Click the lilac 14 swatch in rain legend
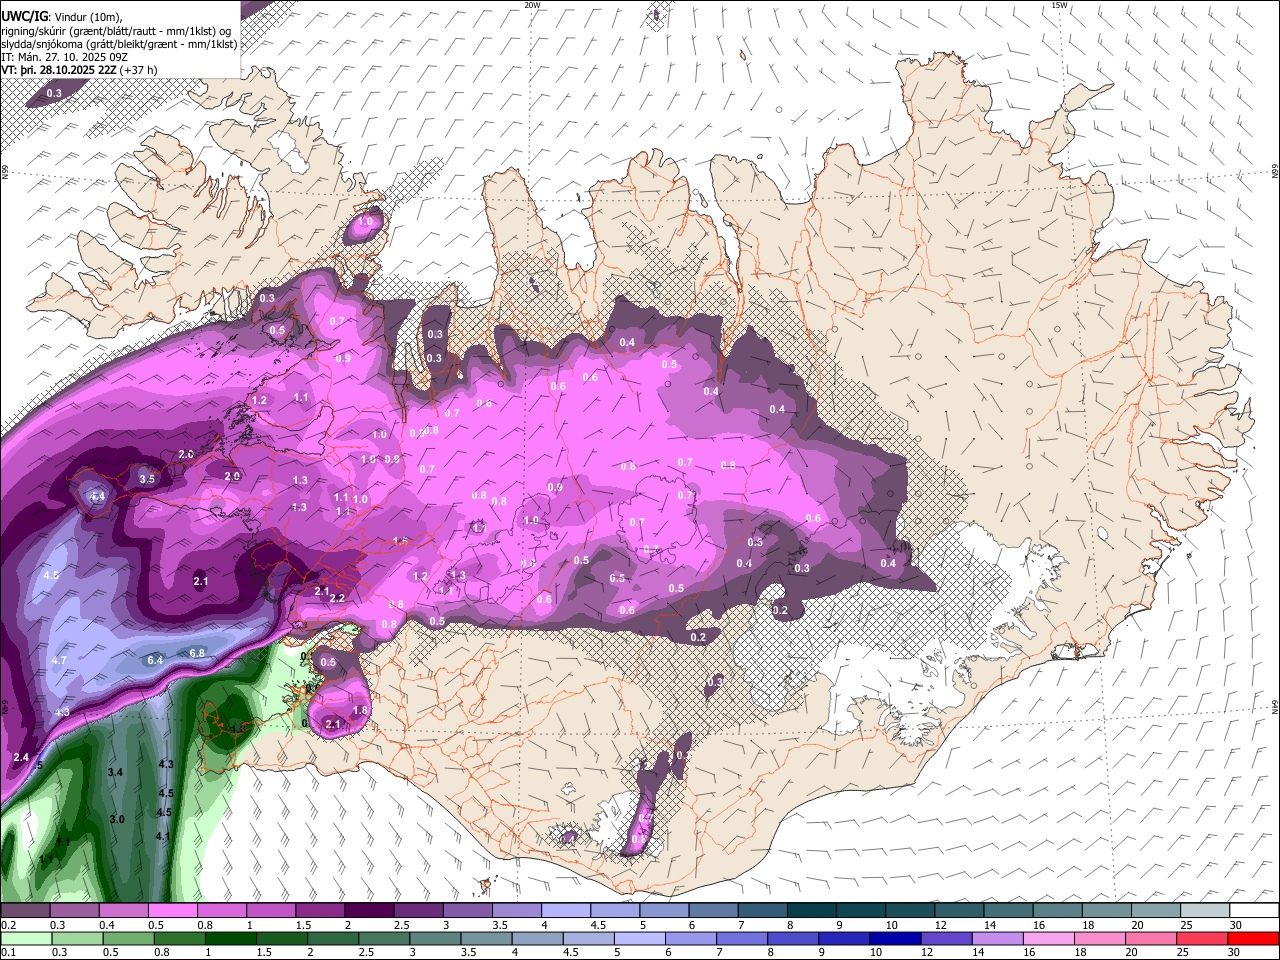 tap(996, 938)
